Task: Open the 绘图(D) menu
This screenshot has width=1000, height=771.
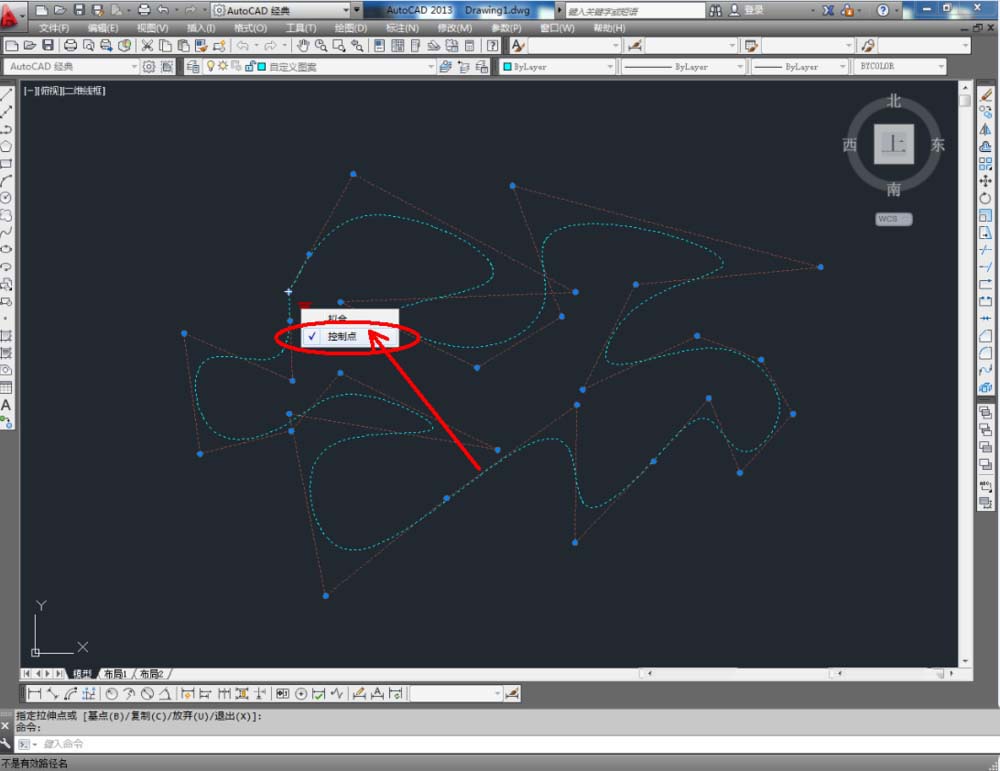Action: click(x=351, y=28)
